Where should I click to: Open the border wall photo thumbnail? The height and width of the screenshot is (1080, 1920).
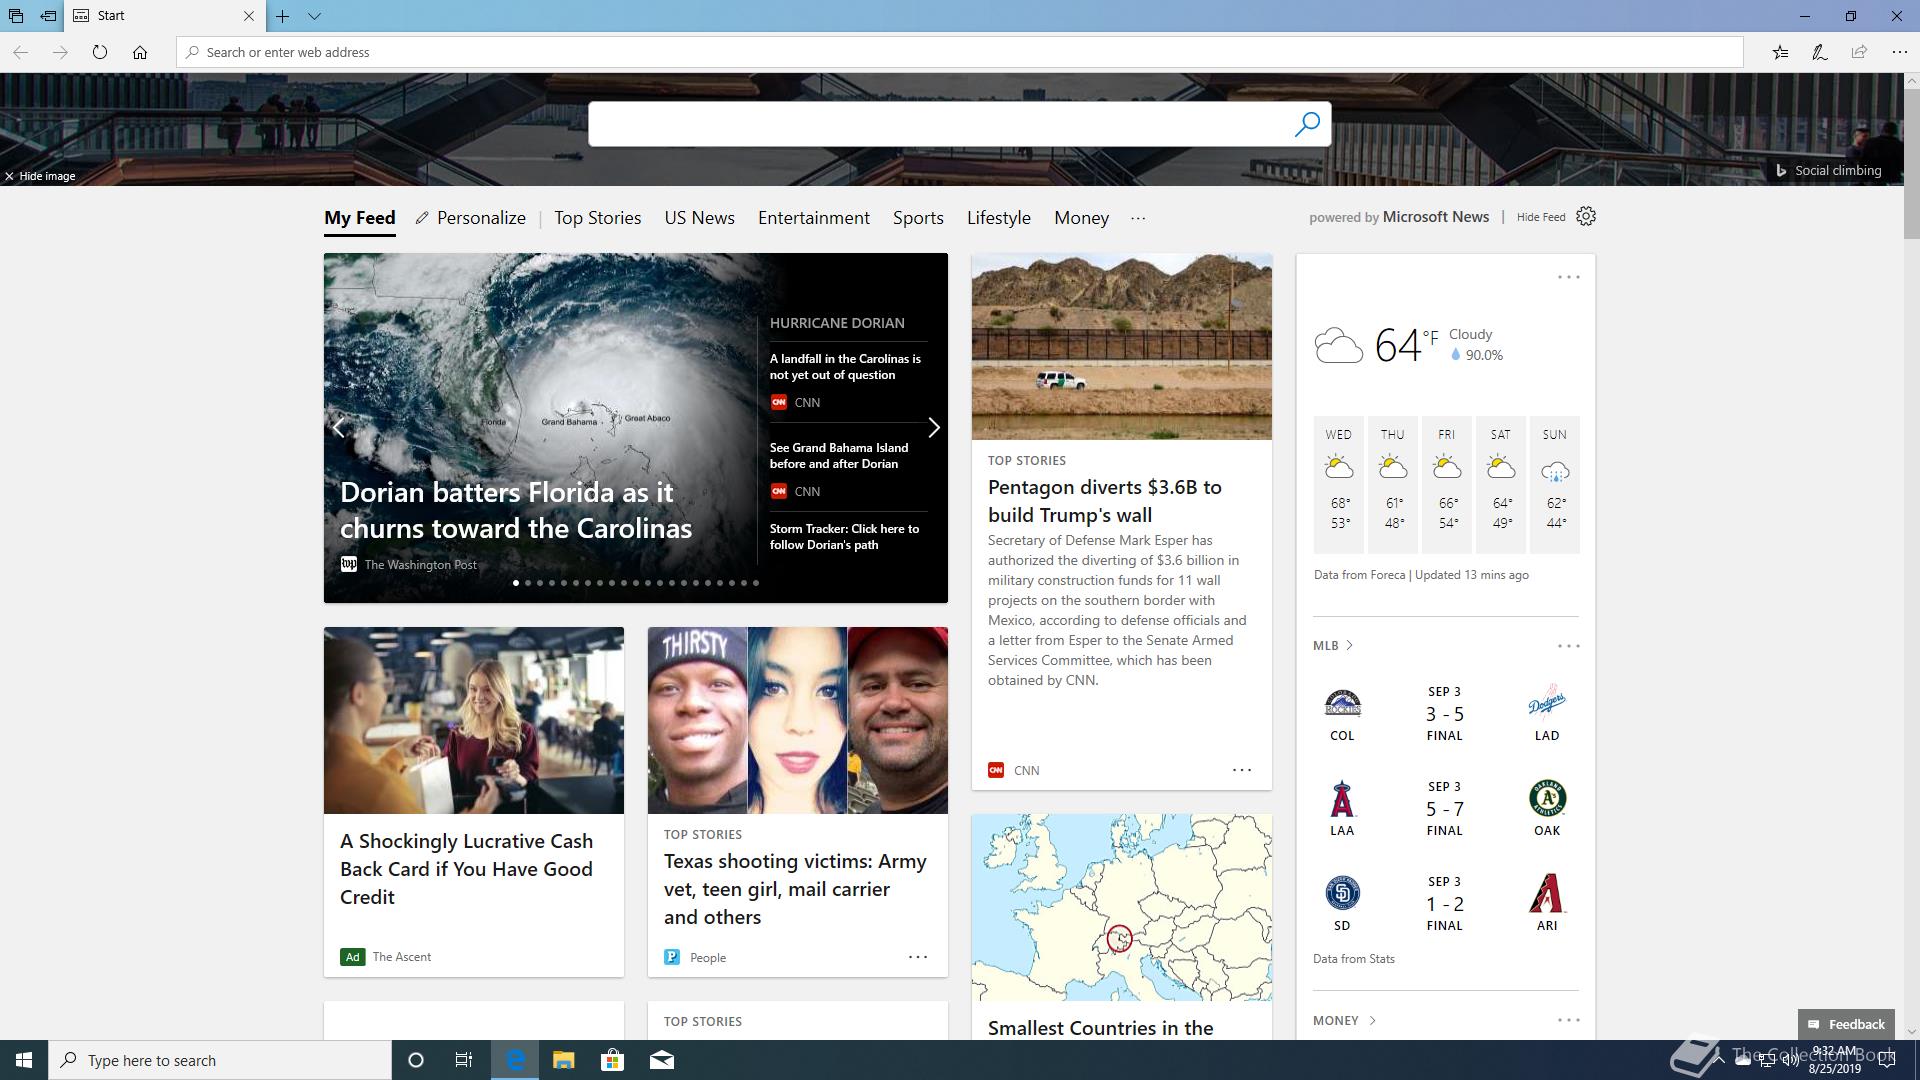[1122, 346]
